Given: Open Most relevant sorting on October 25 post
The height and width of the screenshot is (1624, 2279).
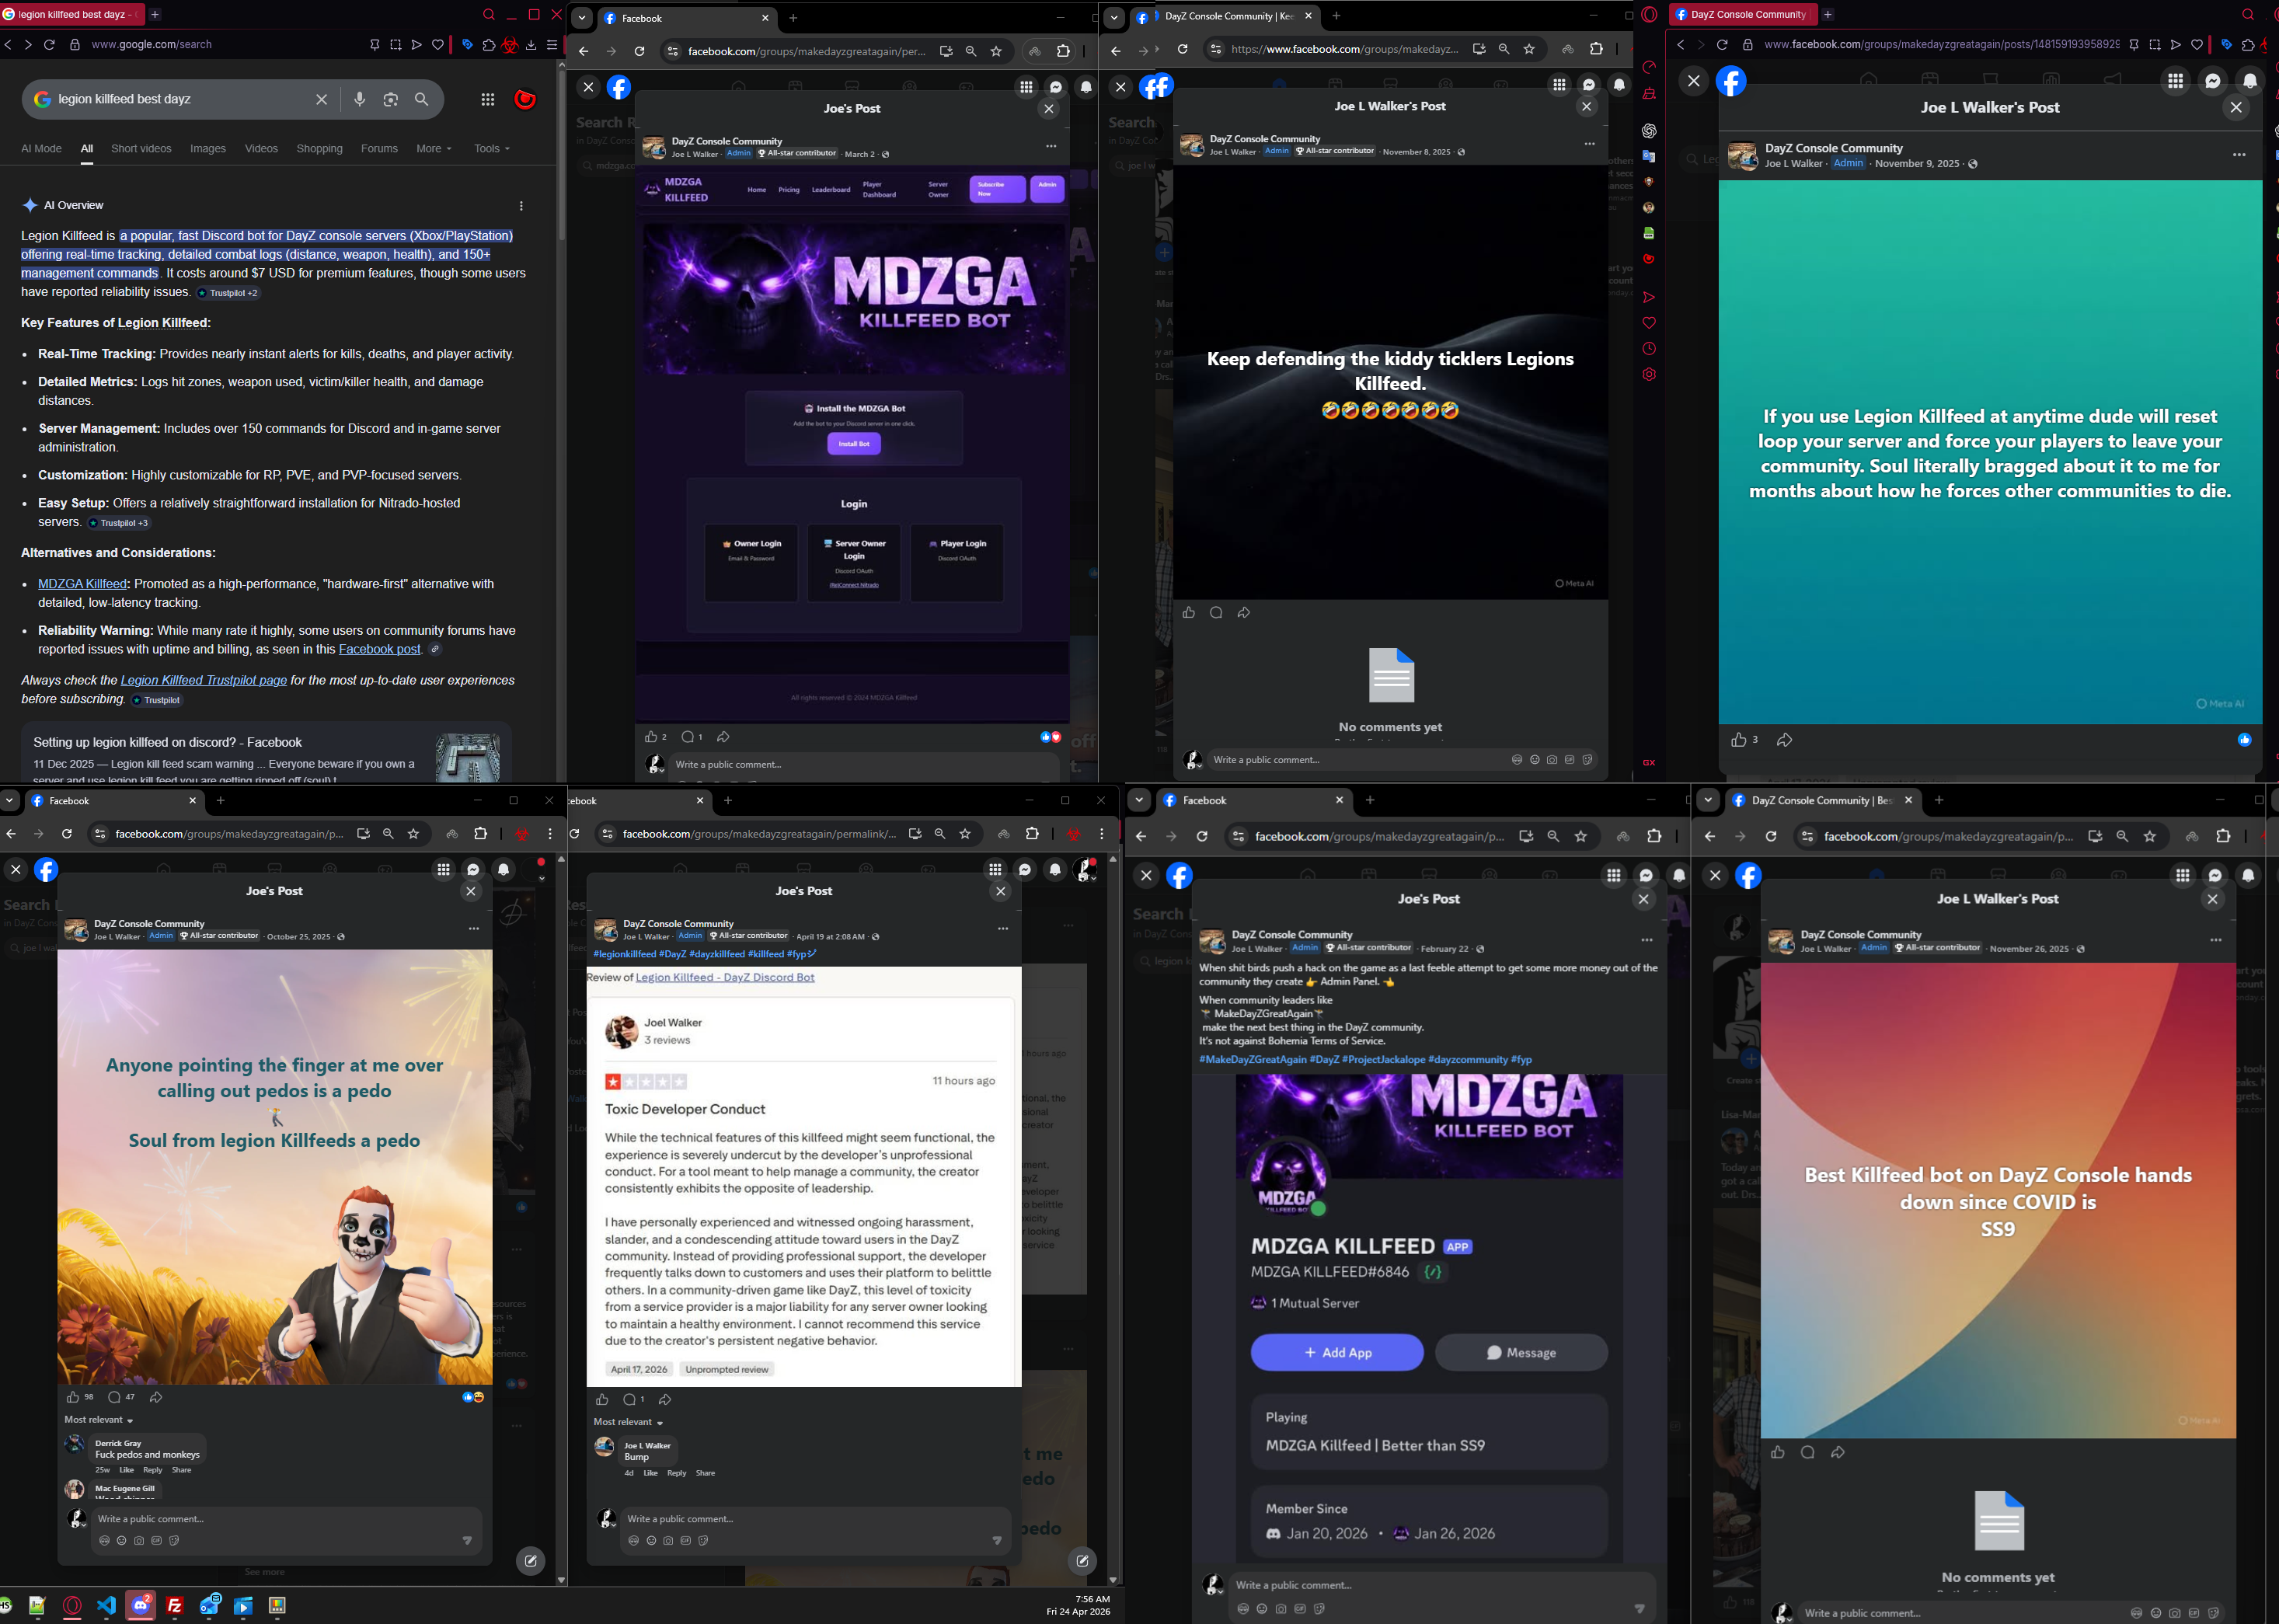Looking at the screenshot, I should [x=99, y=1420].
